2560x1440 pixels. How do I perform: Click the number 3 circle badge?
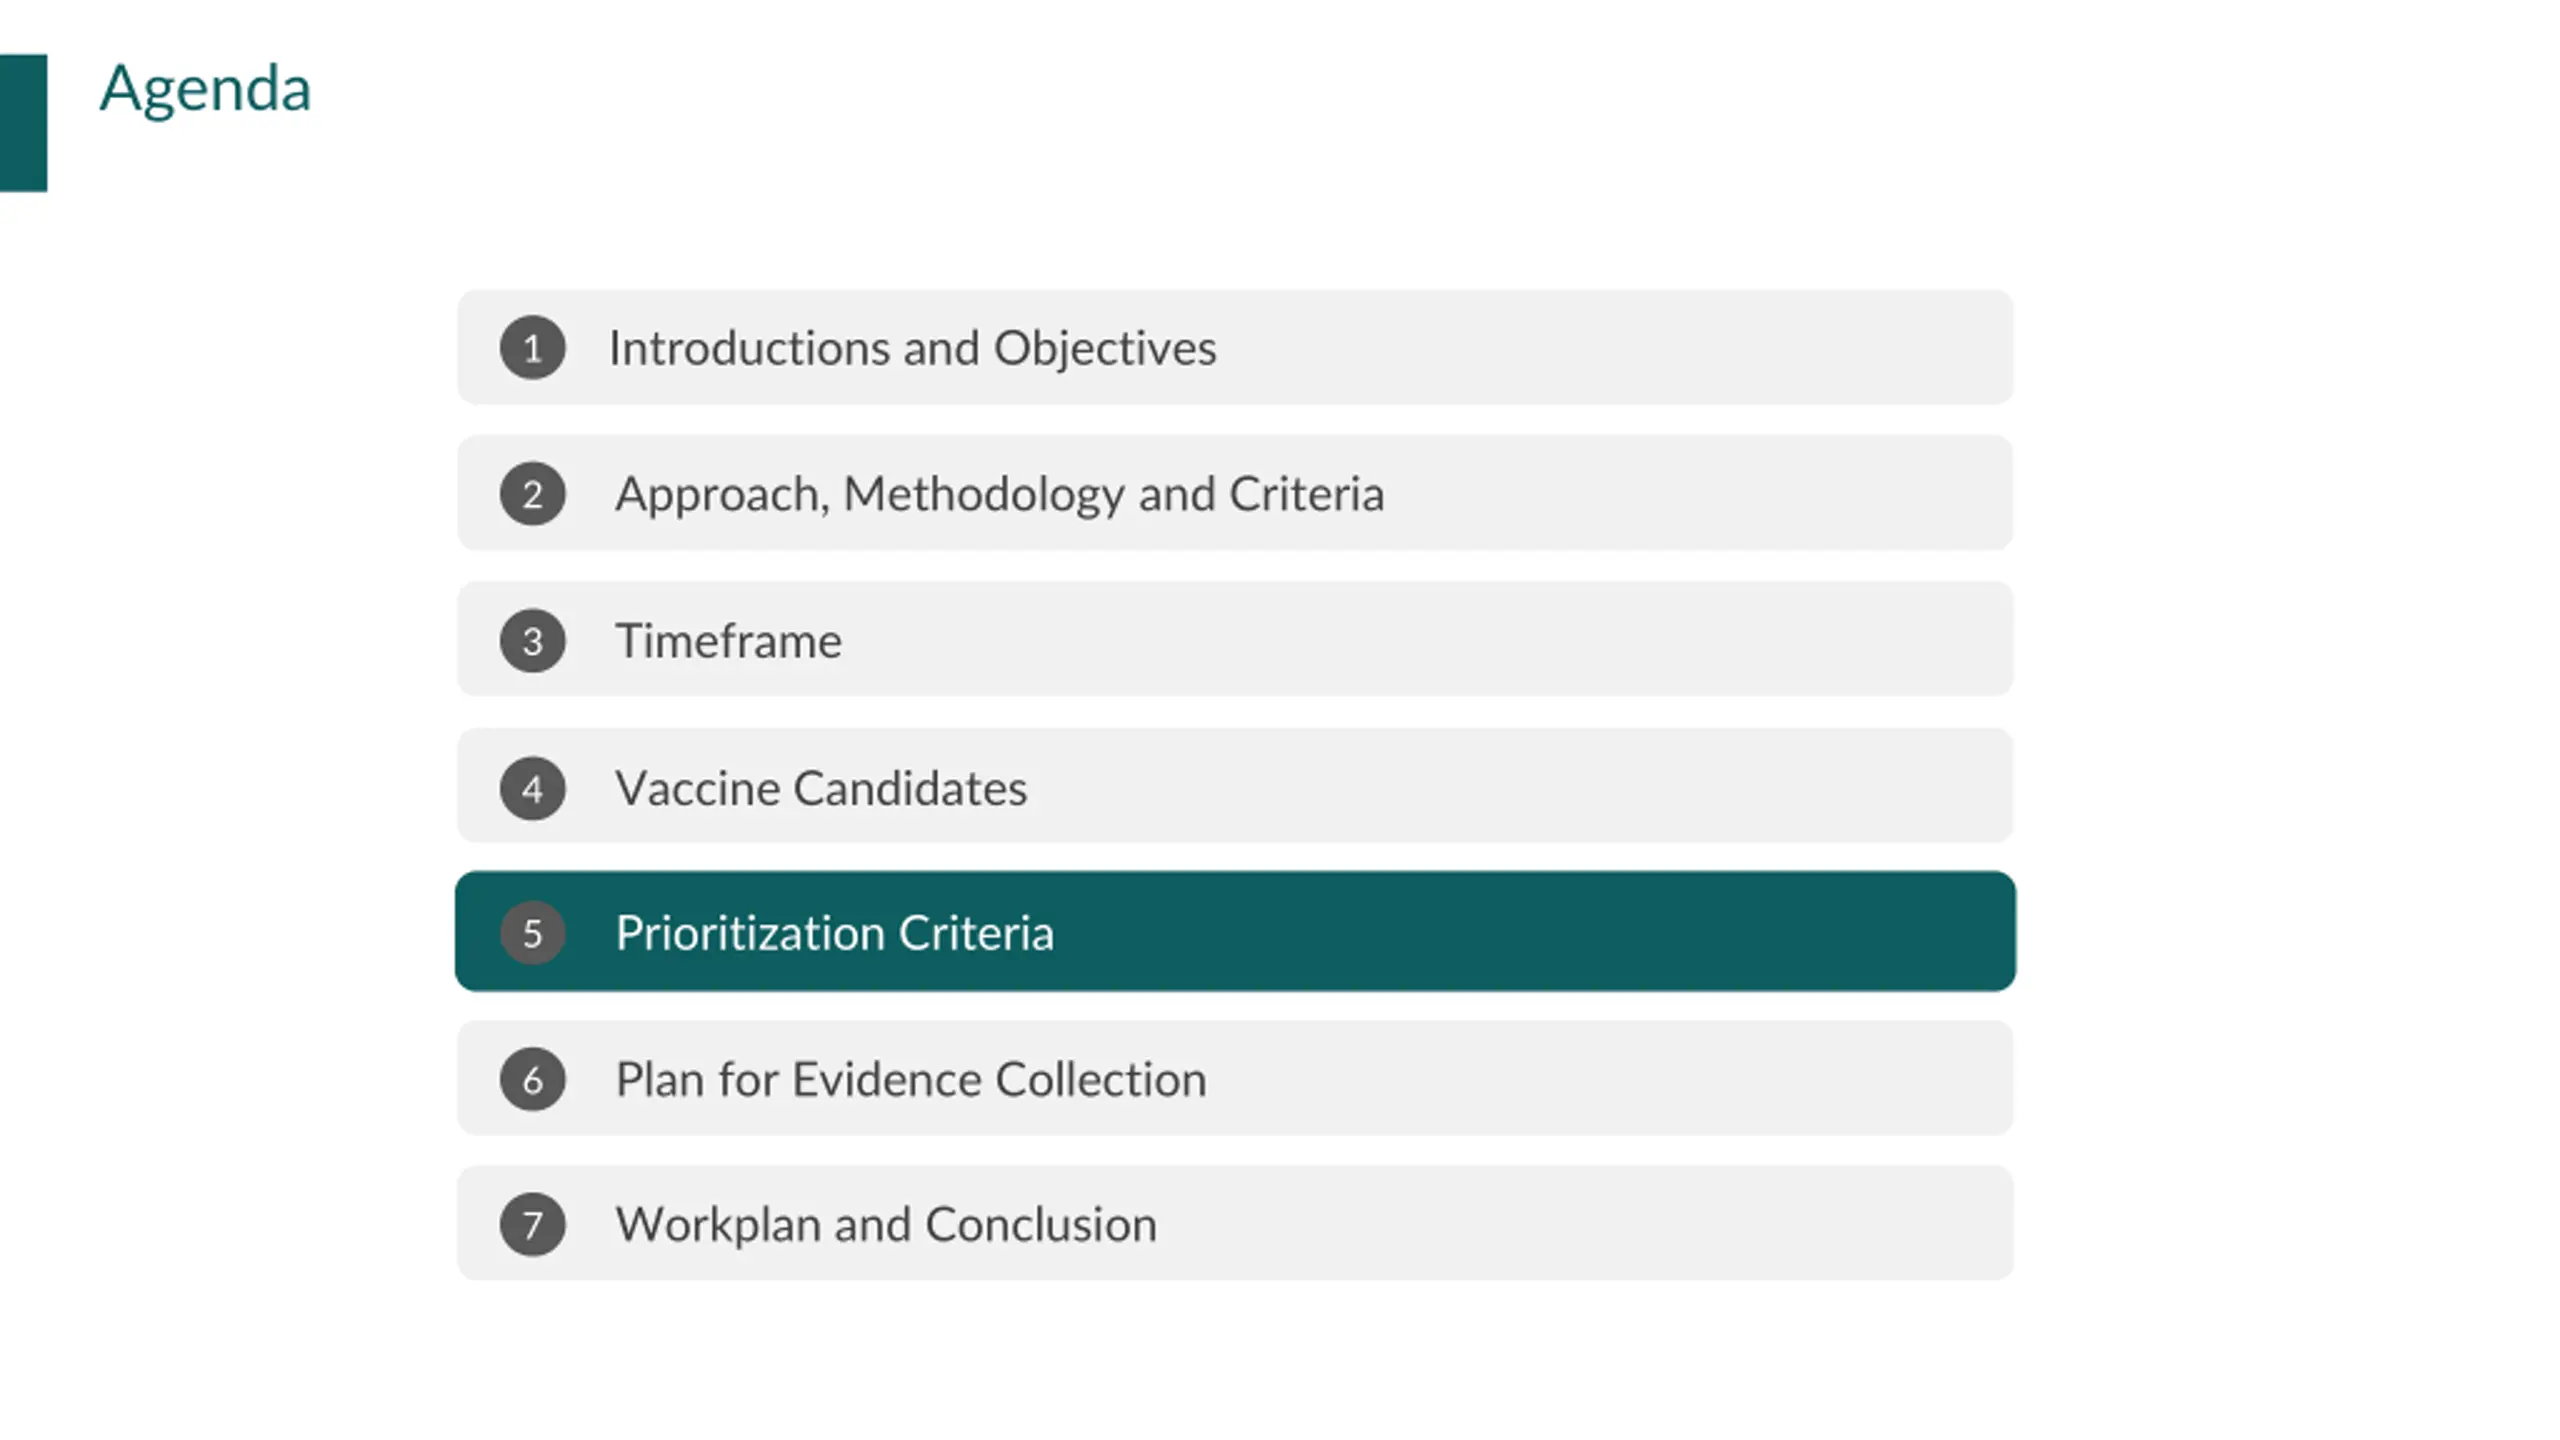(532, 641)
